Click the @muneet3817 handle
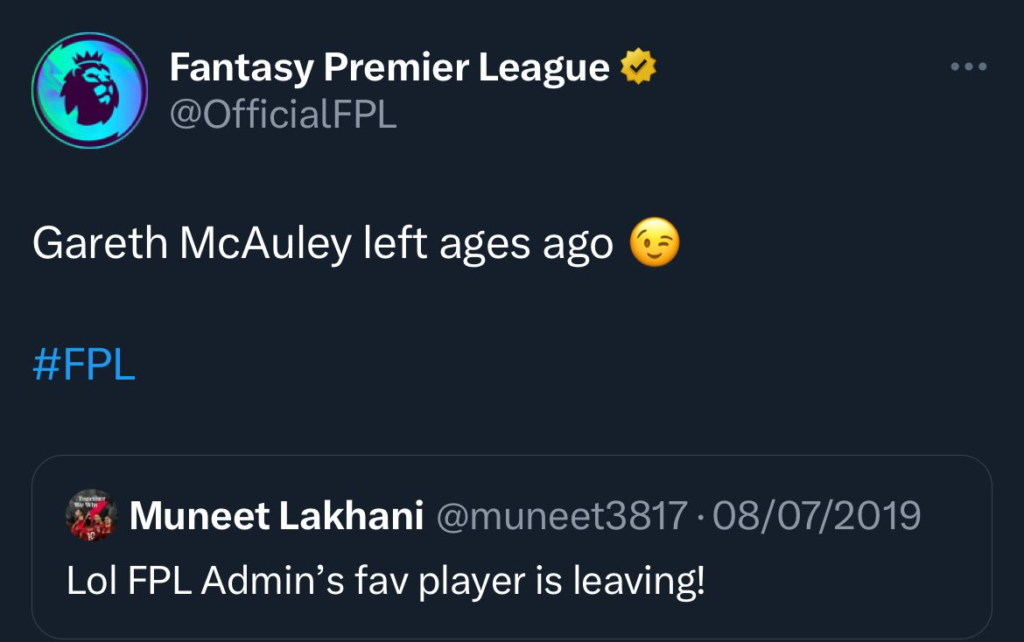Viewport: 1024px width, 642px height. coord(558,516)
